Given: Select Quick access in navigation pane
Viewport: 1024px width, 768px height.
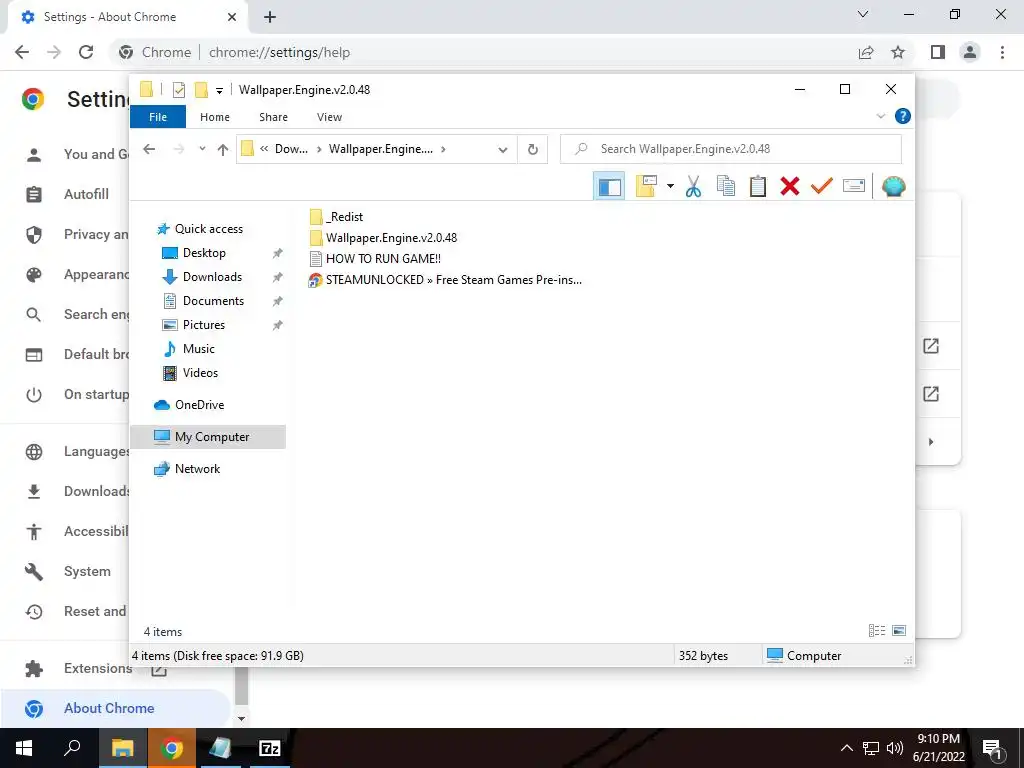Looking at the screenshot, I should 208,229.
